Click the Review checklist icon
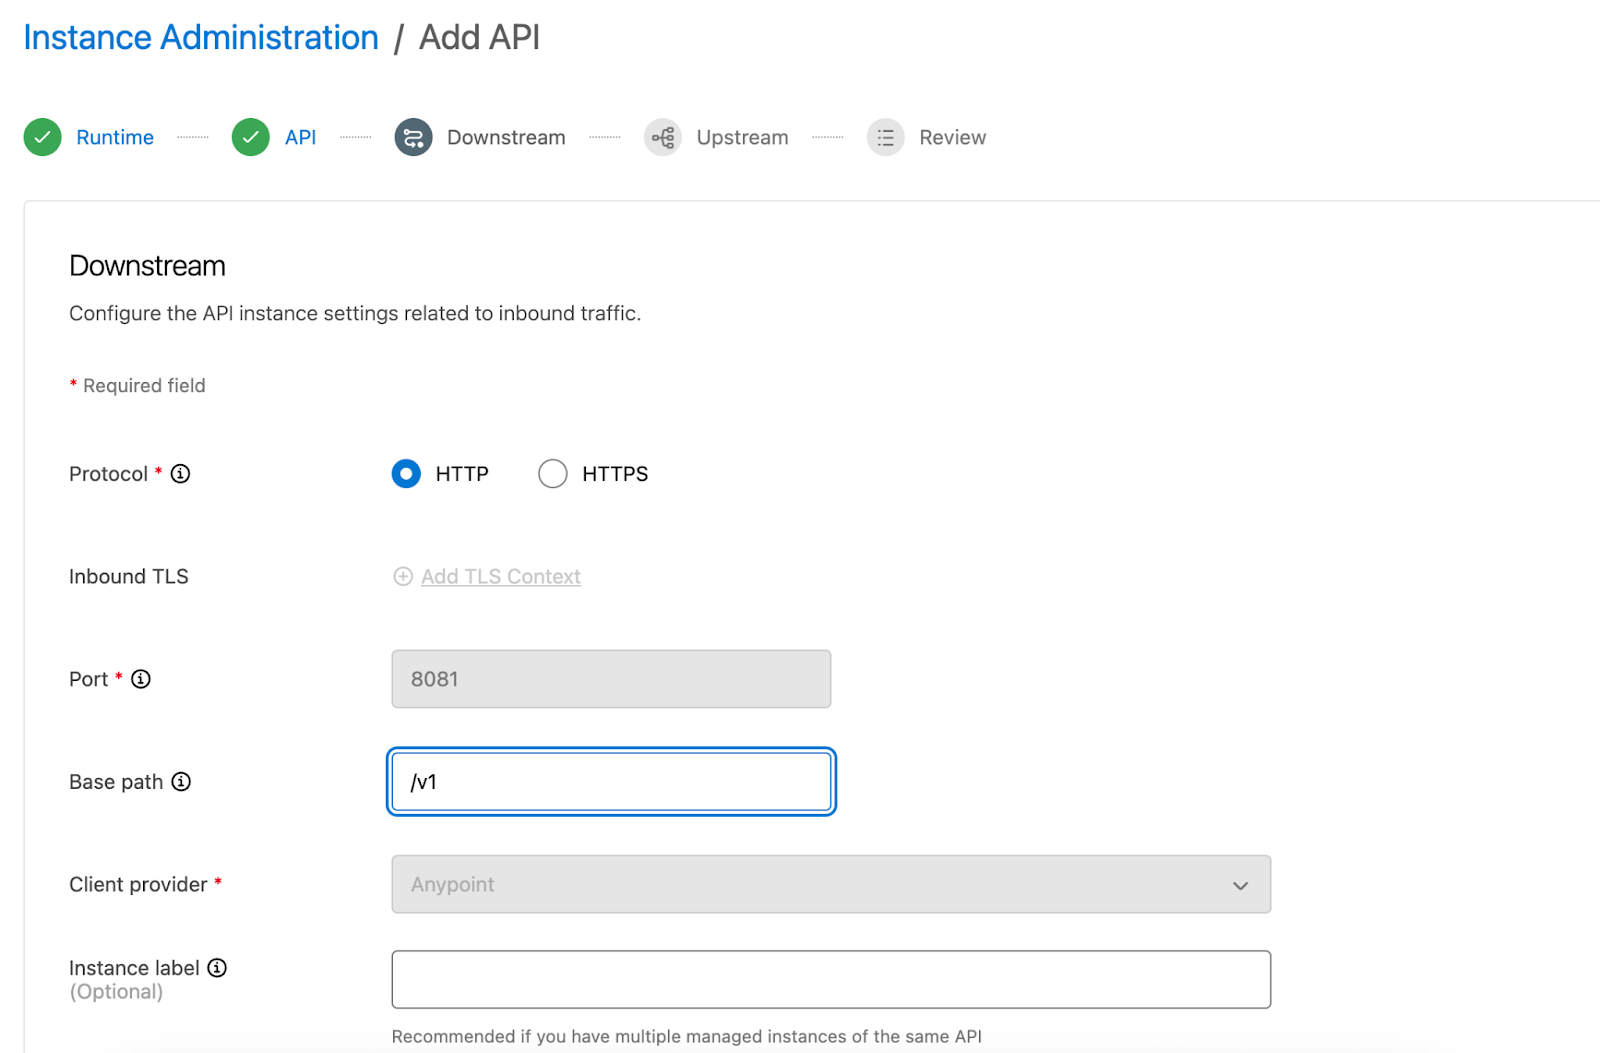Viewport: 1600px width, 1053px height. pos(884,137)
